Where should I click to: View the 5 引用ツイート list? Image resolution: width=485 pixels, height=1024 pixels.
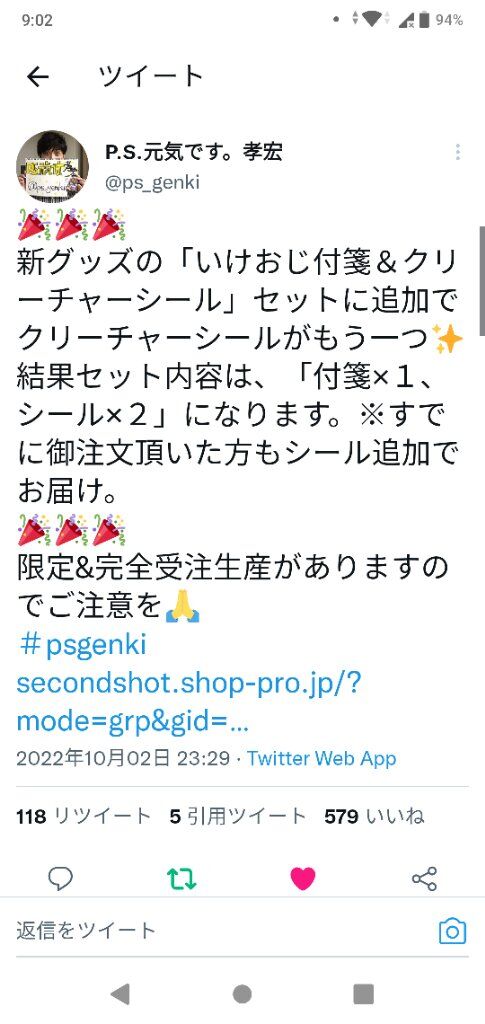coord(238,816)
